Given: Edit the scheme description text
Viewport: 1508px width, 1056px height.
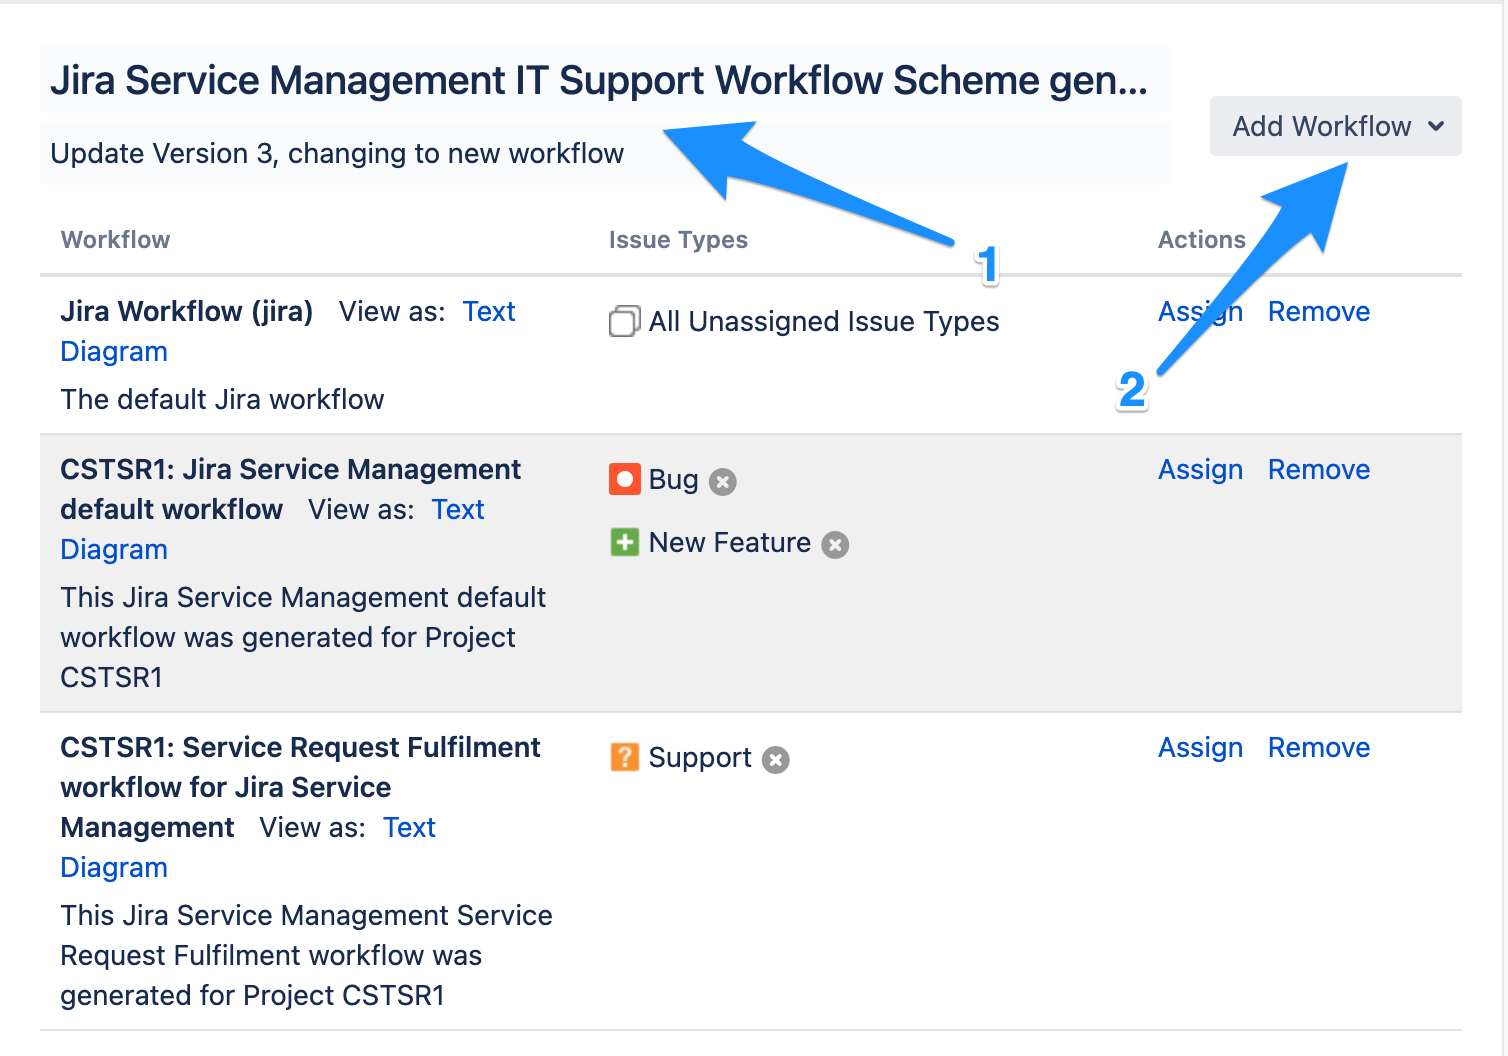Looking at the screenshot, I should click(x=337, y=154).
